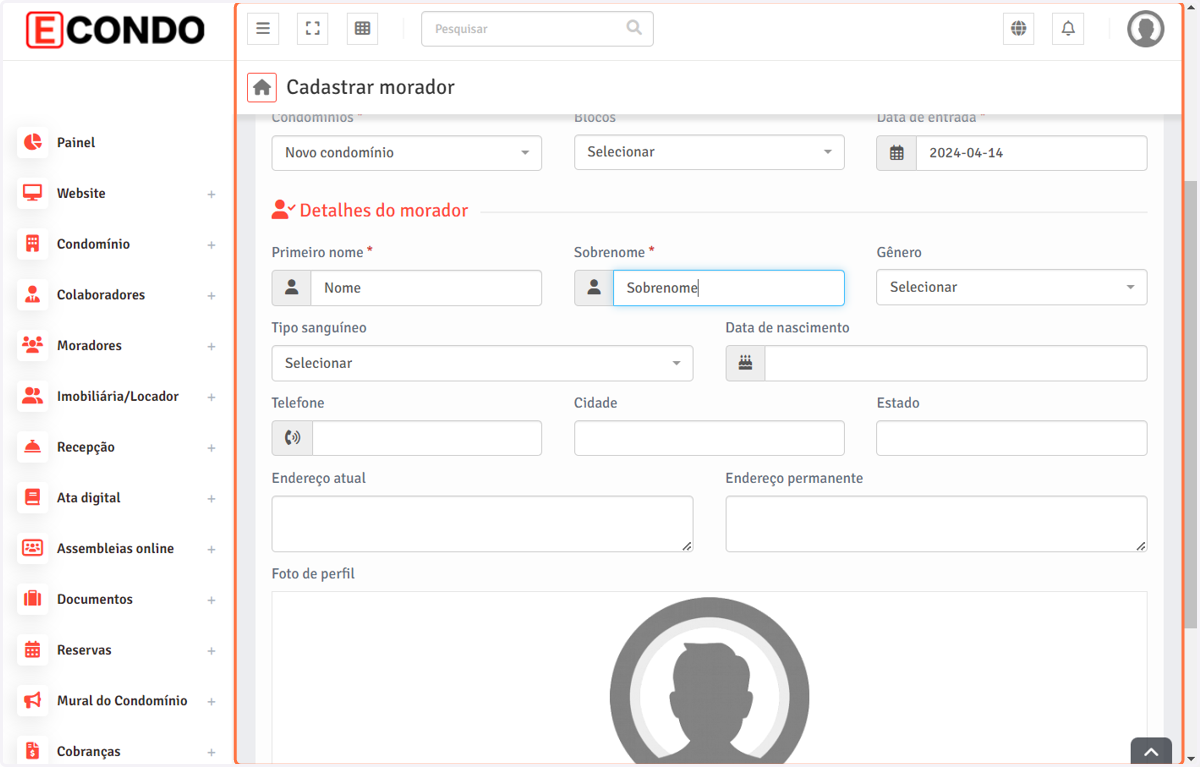Open the Ata digital menu item
The width and height of the screenshot is (1200, 767).
(117, 497)
